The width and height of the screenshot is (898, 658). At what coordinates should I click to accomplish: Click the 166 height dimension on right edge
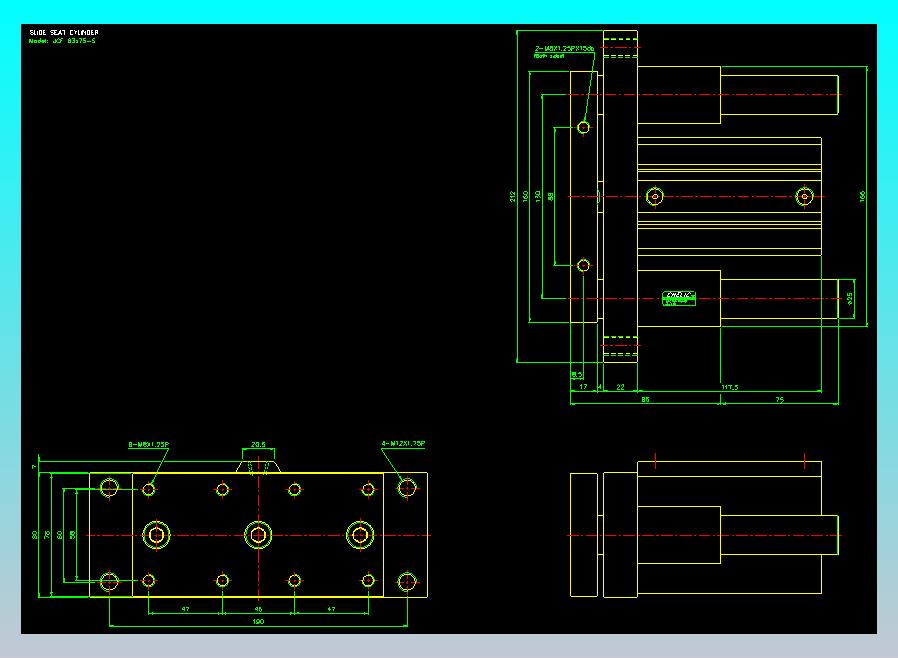point(862,196)
